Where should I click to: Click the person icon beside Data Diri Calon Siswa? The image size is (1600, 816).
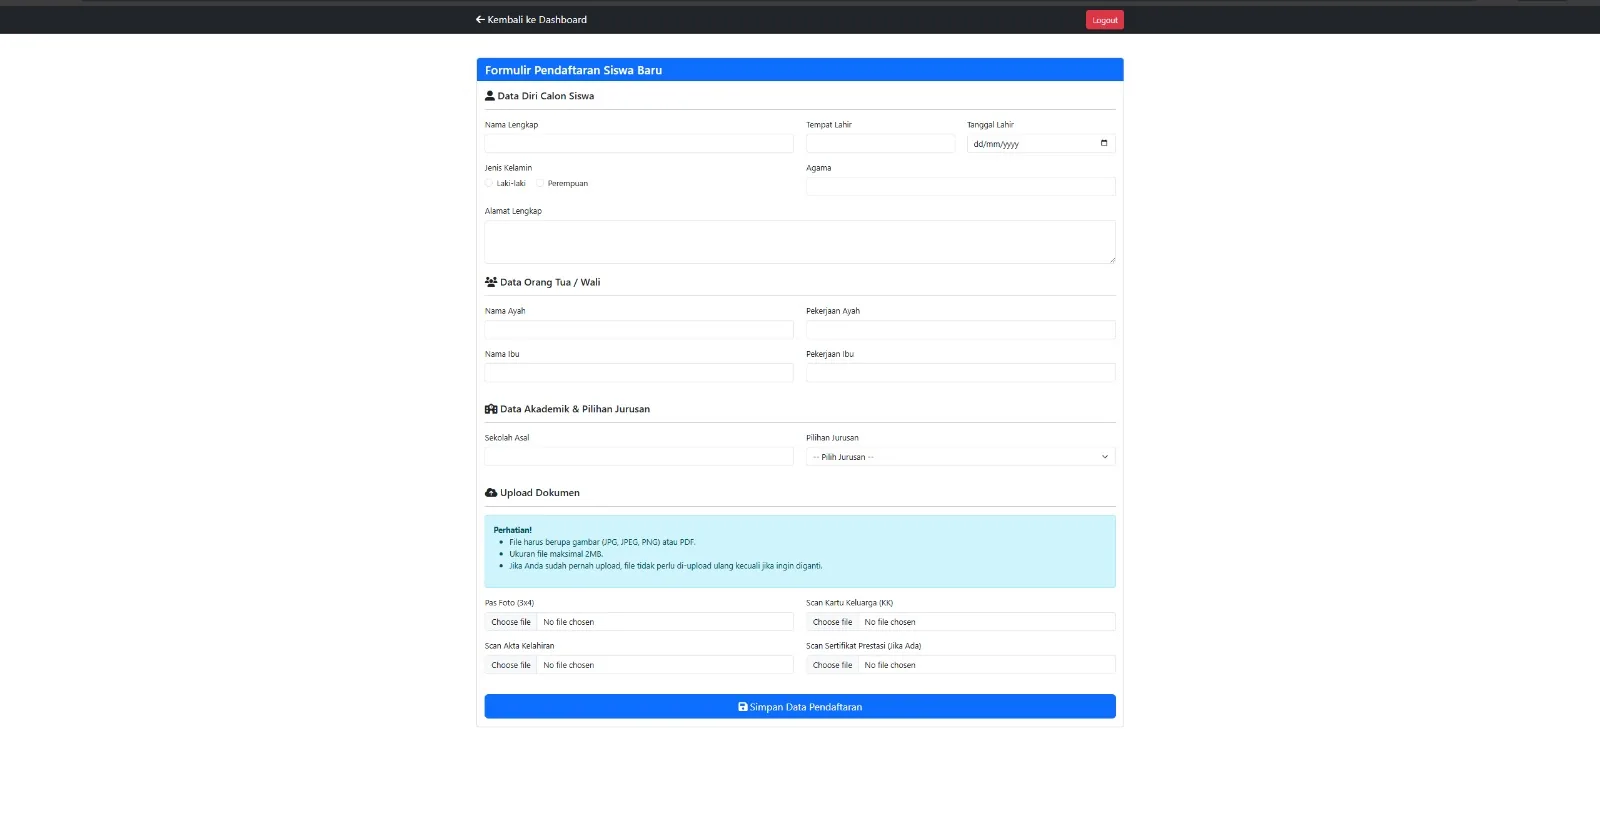pyautogui.click(x=490, y=96)
